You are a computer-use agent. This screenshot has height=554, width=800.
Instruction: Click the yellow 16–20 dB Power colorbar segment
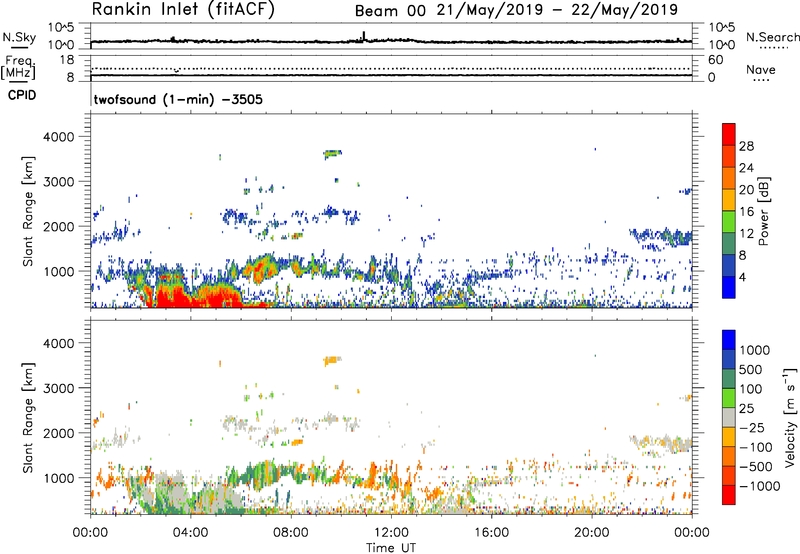click(x=729, y=200)
